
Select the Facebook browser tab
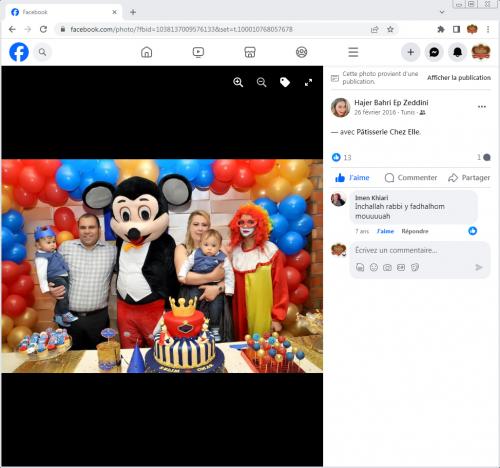click(63, 12)
